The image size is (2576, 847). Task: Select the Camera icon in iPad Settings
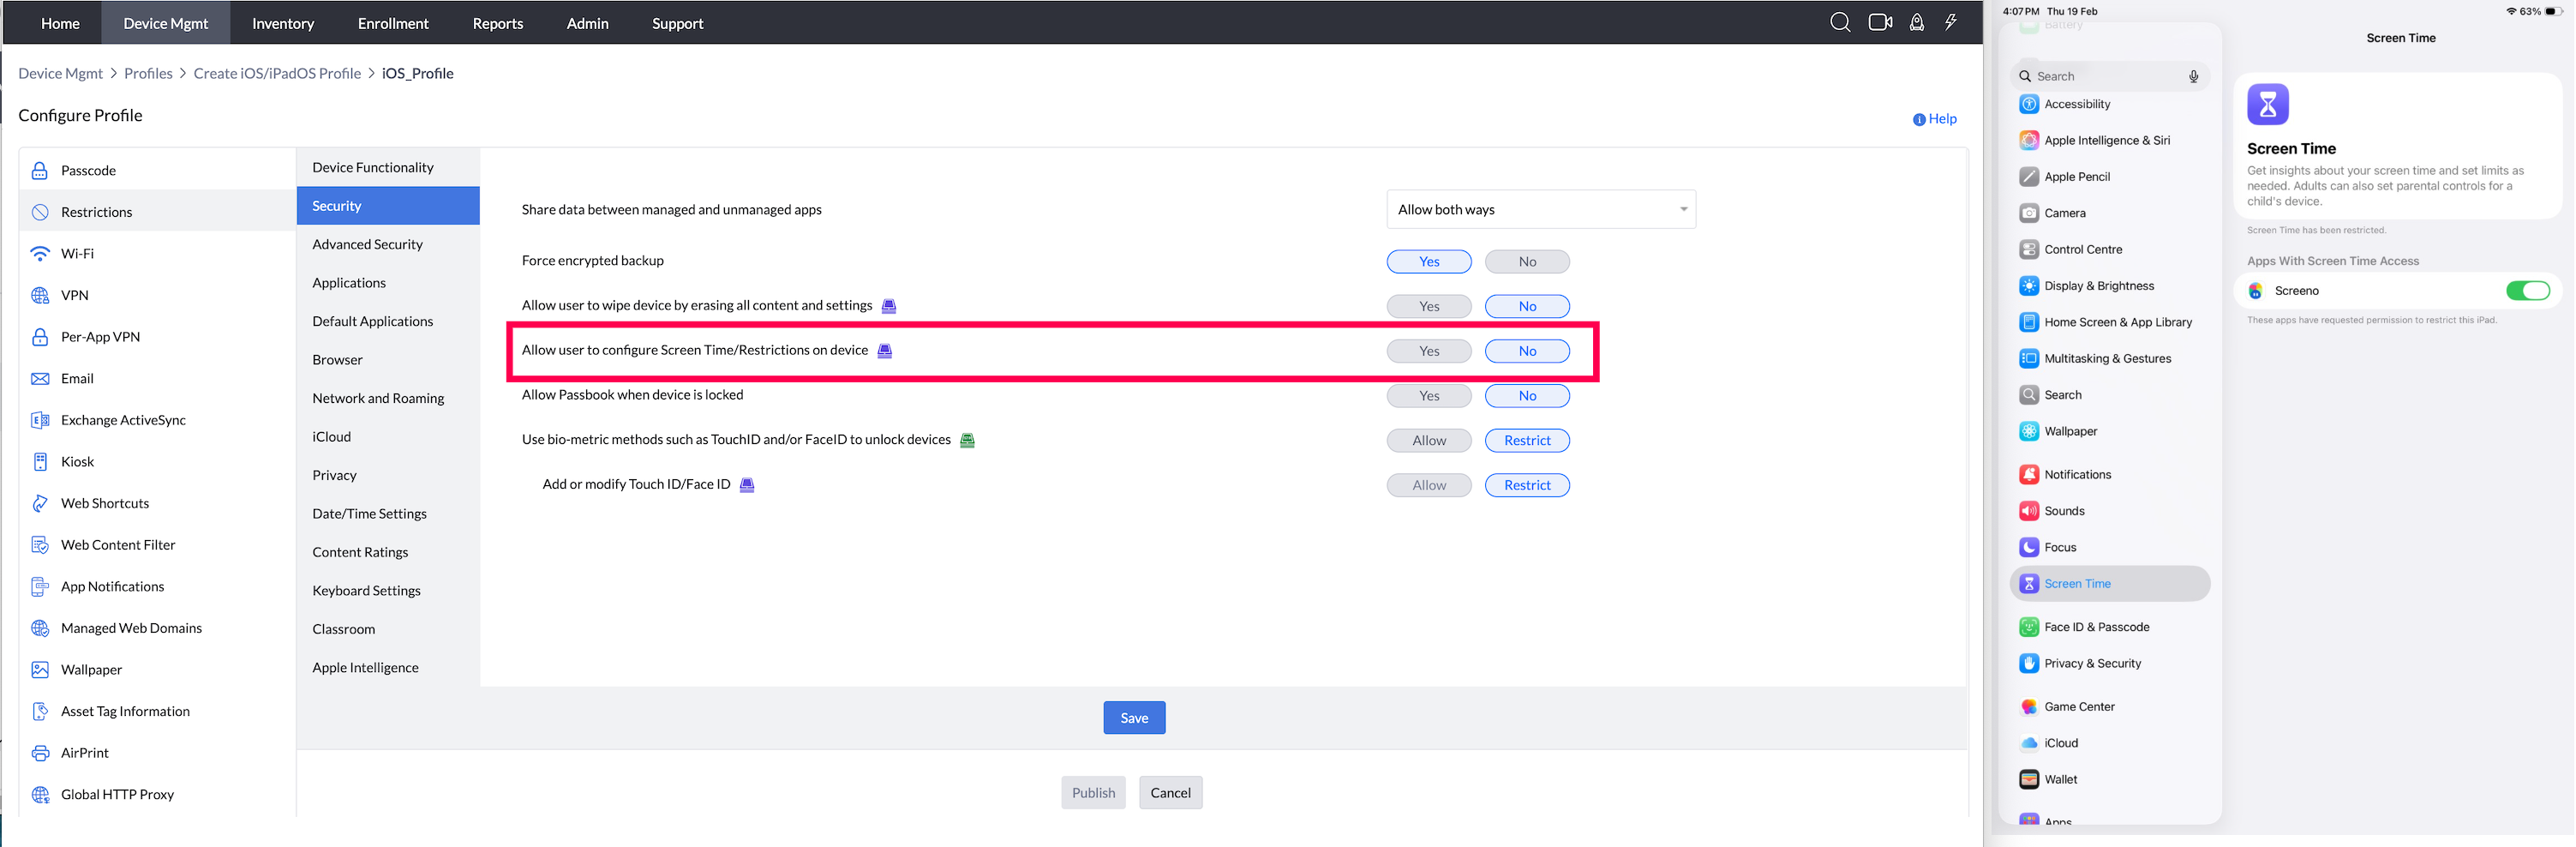2028,213
